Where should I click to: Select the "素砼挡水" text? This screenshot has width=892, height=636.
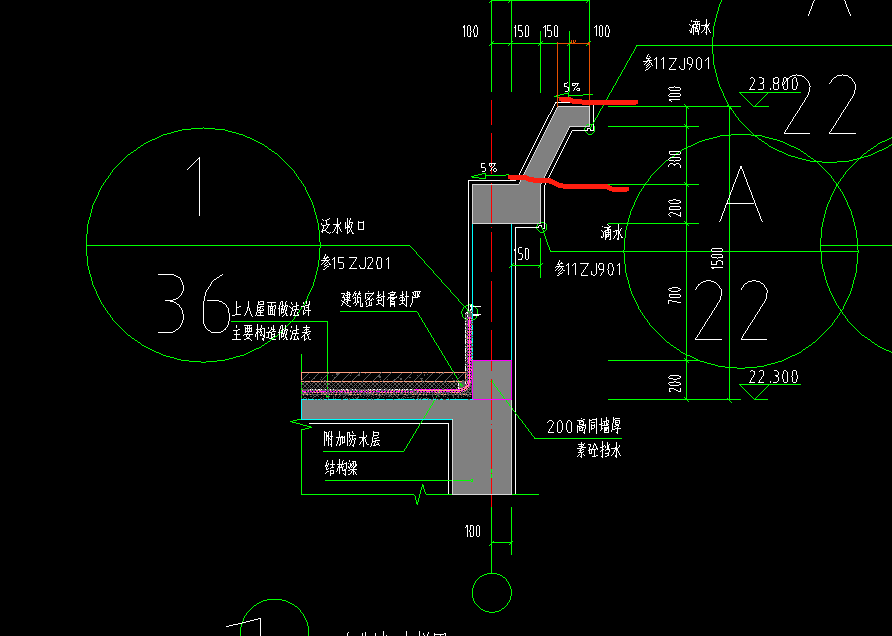tap(598, 451)
